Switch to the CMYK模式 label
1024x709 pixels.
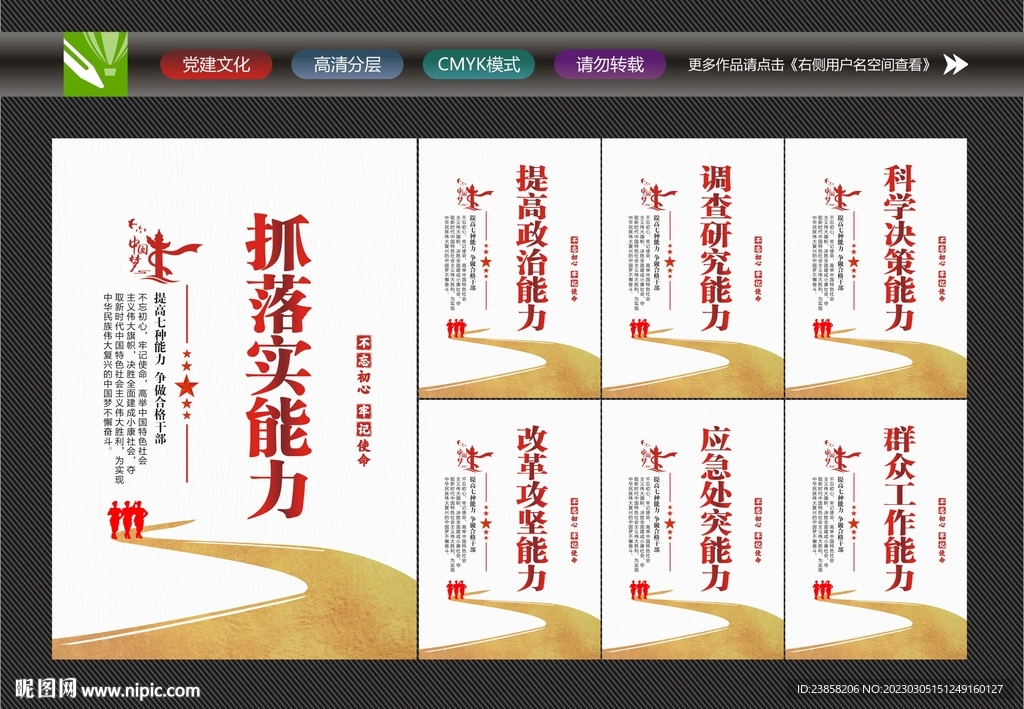[x=481, y=64]
